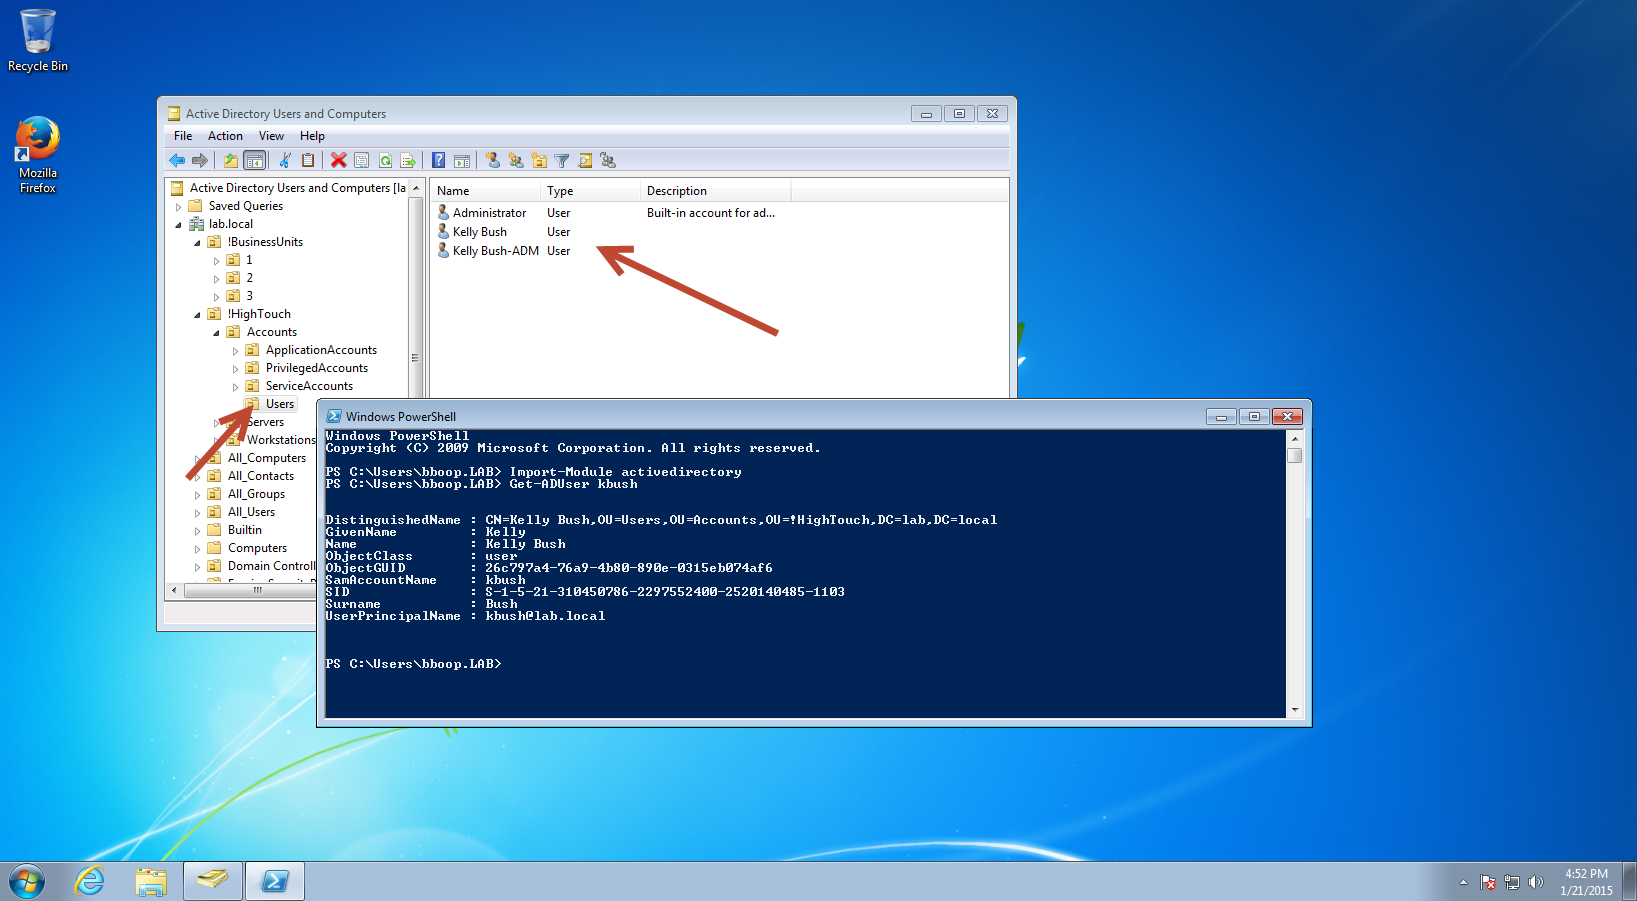Switch to PowerShell taskbar button
The width and height of the screenshot is (1637, 901).
click(275, 881)
